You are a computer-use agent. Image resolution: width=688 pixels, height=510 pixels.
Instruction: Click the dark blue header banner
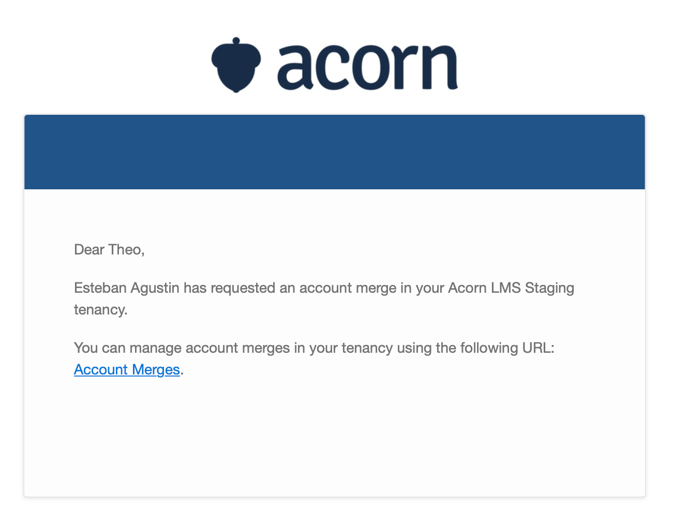(334, 152)
